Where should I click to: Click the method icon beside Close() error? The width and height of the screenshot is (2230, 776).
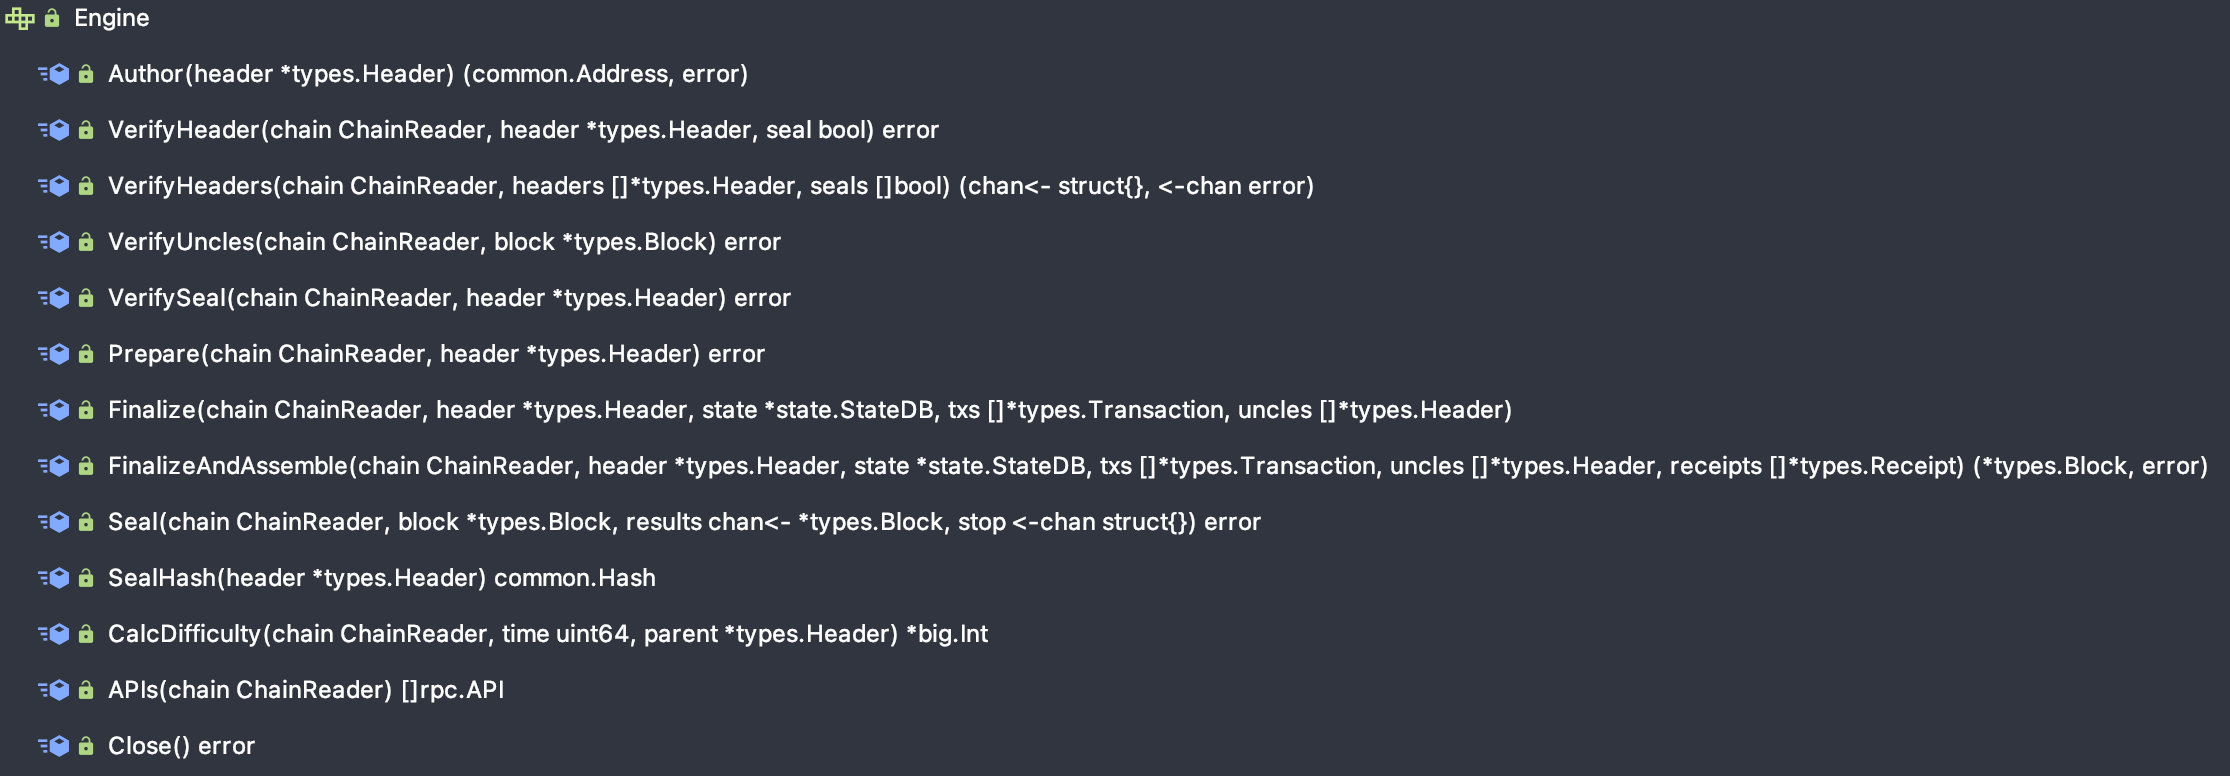(x=54, y=746)
